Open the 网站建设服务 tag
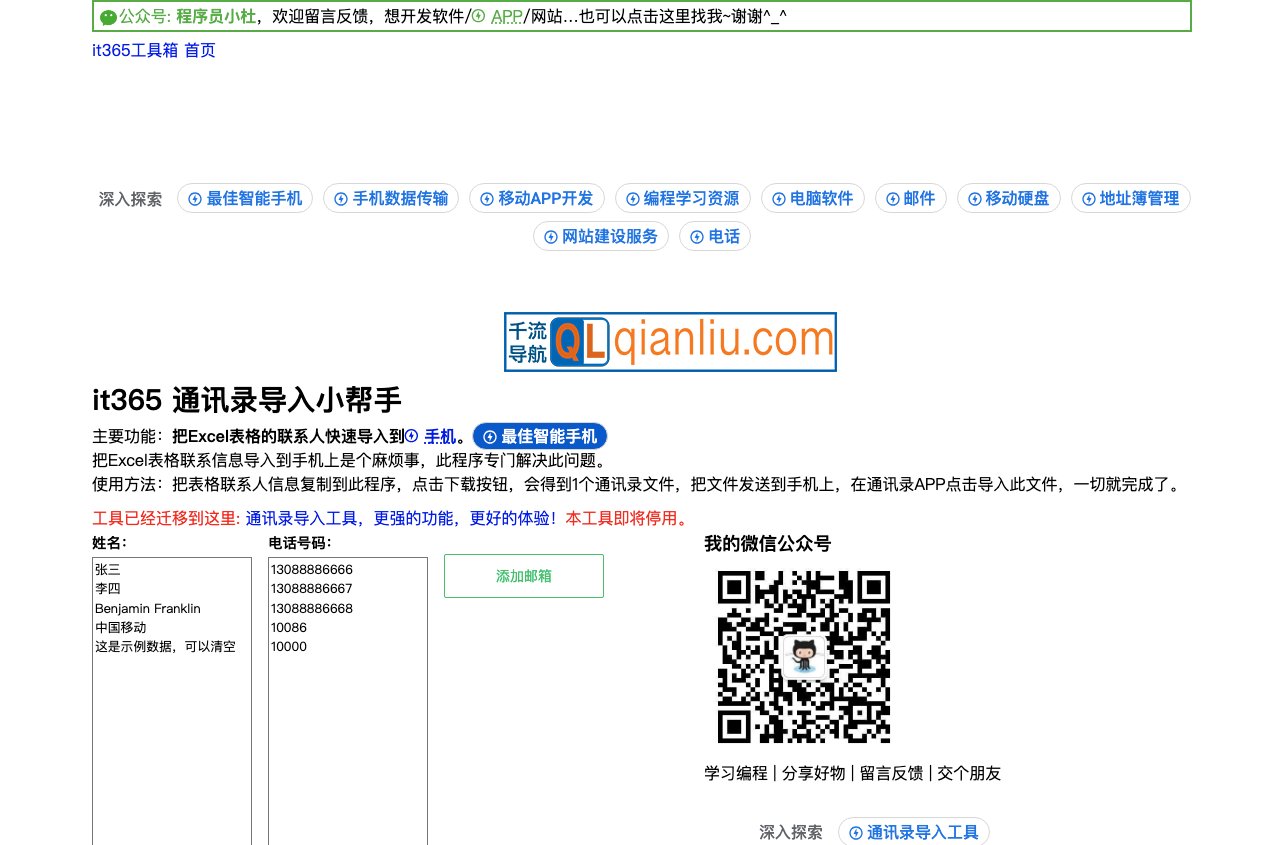The image size is (1284, 845). 601,236
